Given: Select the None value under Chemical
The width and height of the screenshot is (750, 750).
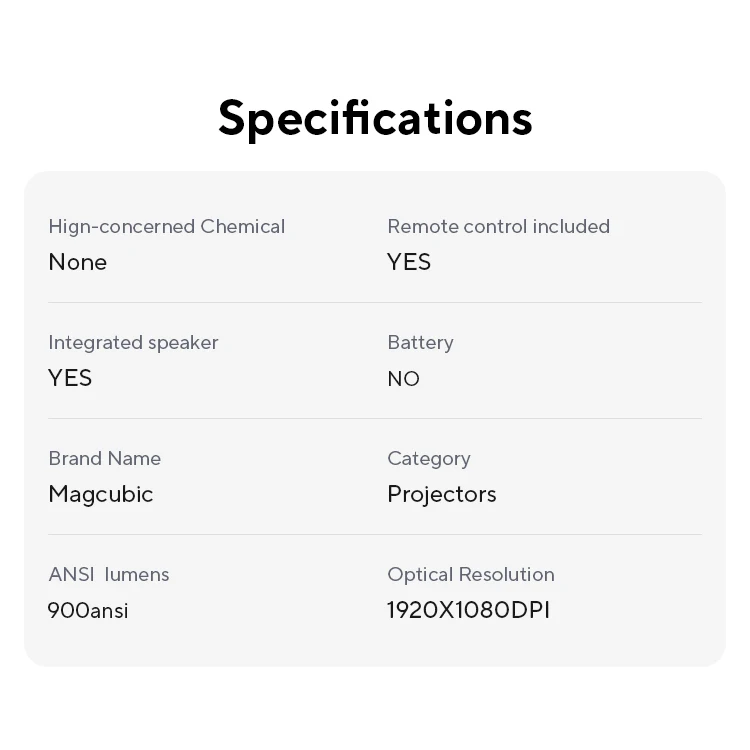Looking at the screenshot, I should coord(78,262).
